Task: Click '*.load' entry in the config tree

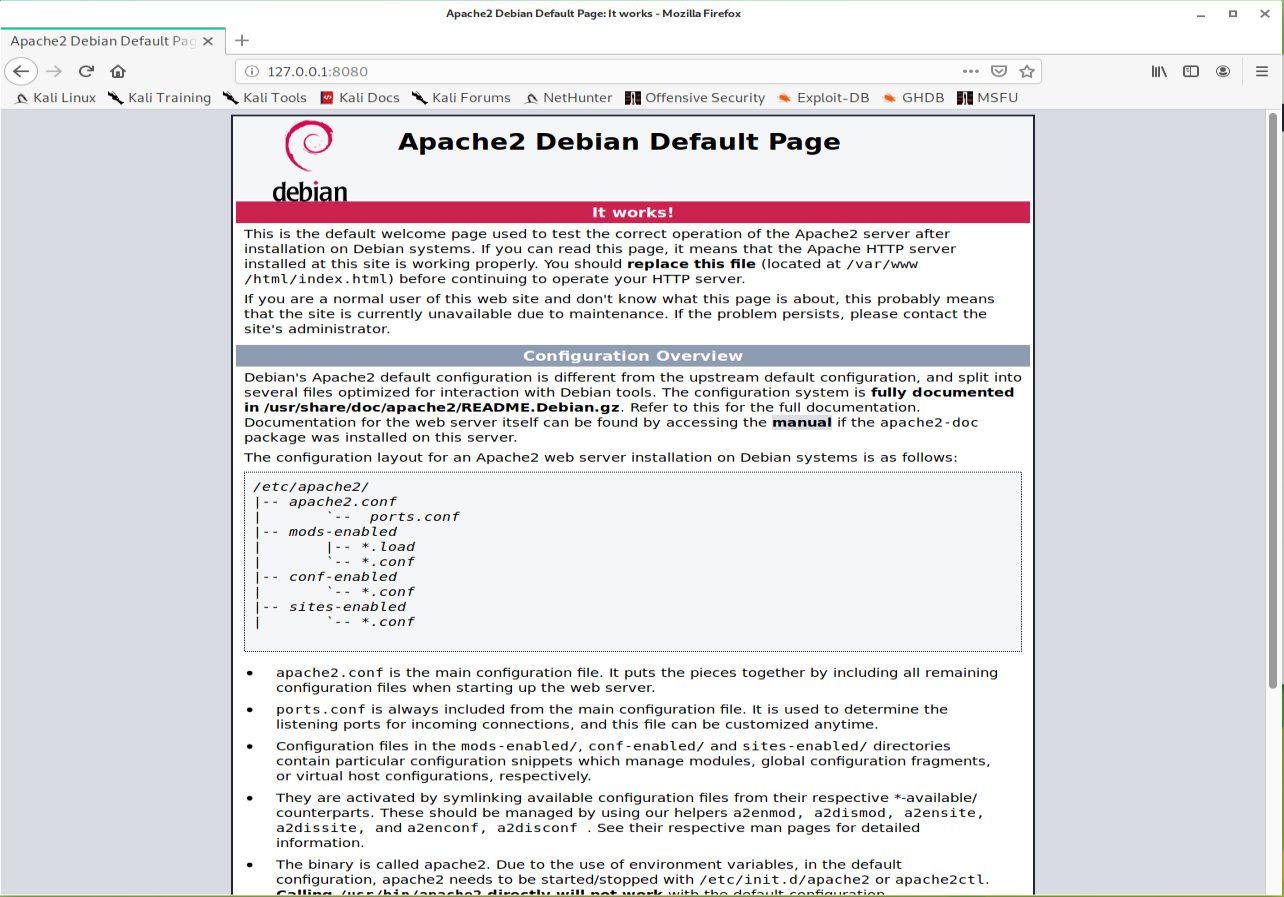Action: coord(388,547)
